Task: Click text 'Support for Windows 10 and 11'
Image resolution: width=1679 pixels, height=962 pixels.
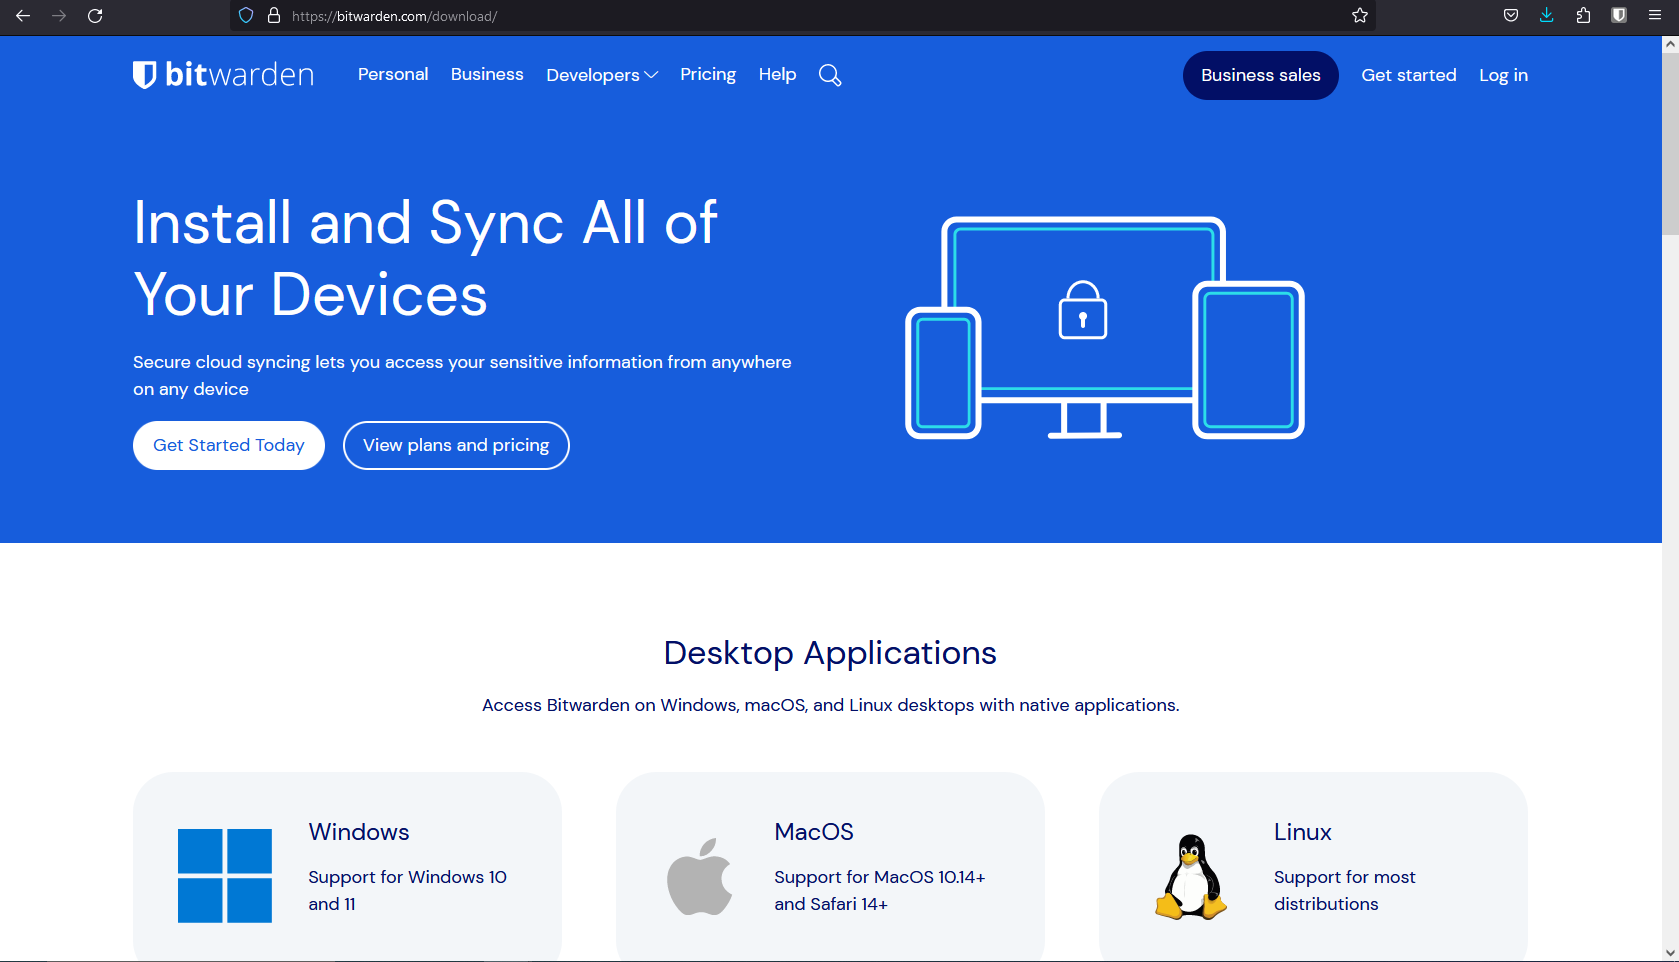Action: coord(407,890)
